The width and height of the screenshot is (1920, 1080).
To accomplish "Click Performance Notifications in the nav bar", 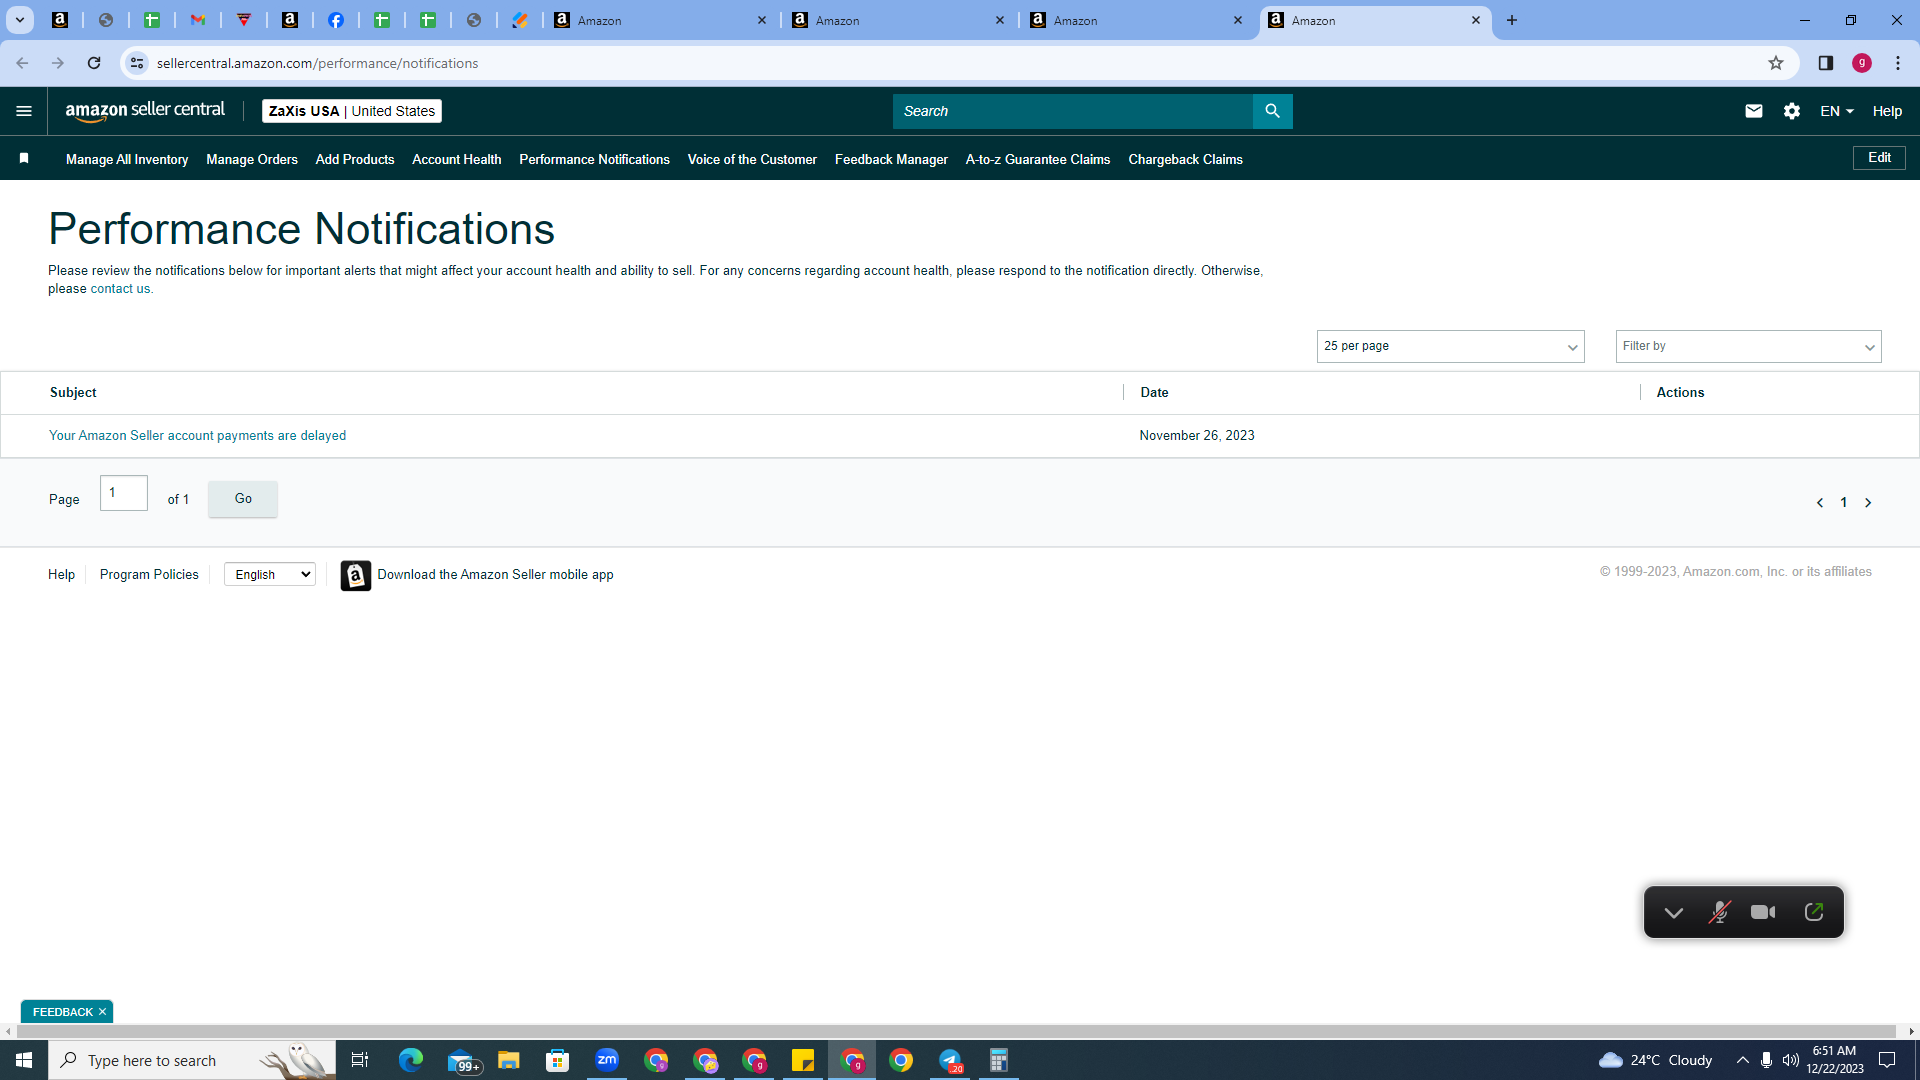I will [594, 159].
